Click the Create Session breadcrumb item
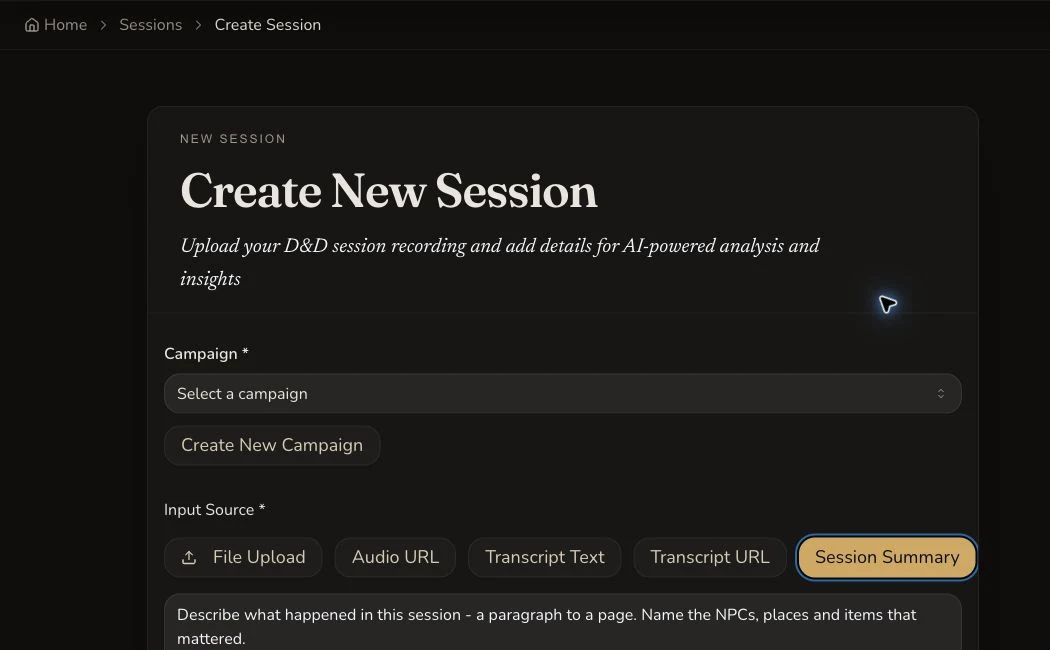The width and height of the screenshot is (1050, 650). point(268,25)
